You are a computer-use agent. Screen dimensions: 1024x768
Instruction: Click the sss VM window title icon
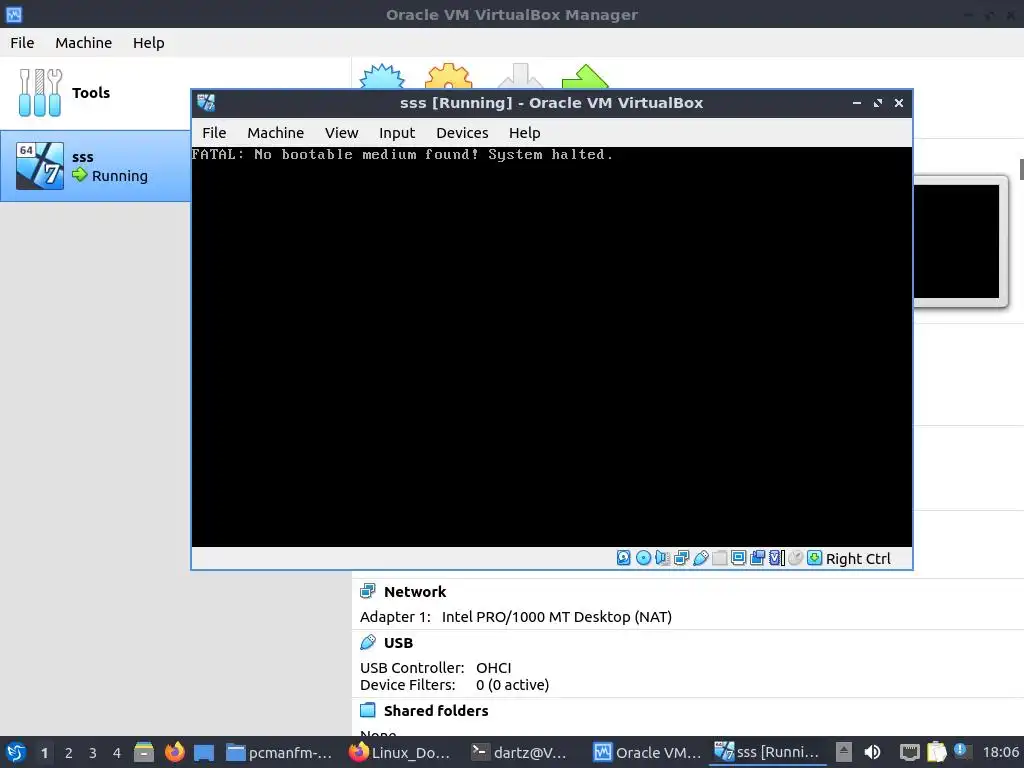206,103
